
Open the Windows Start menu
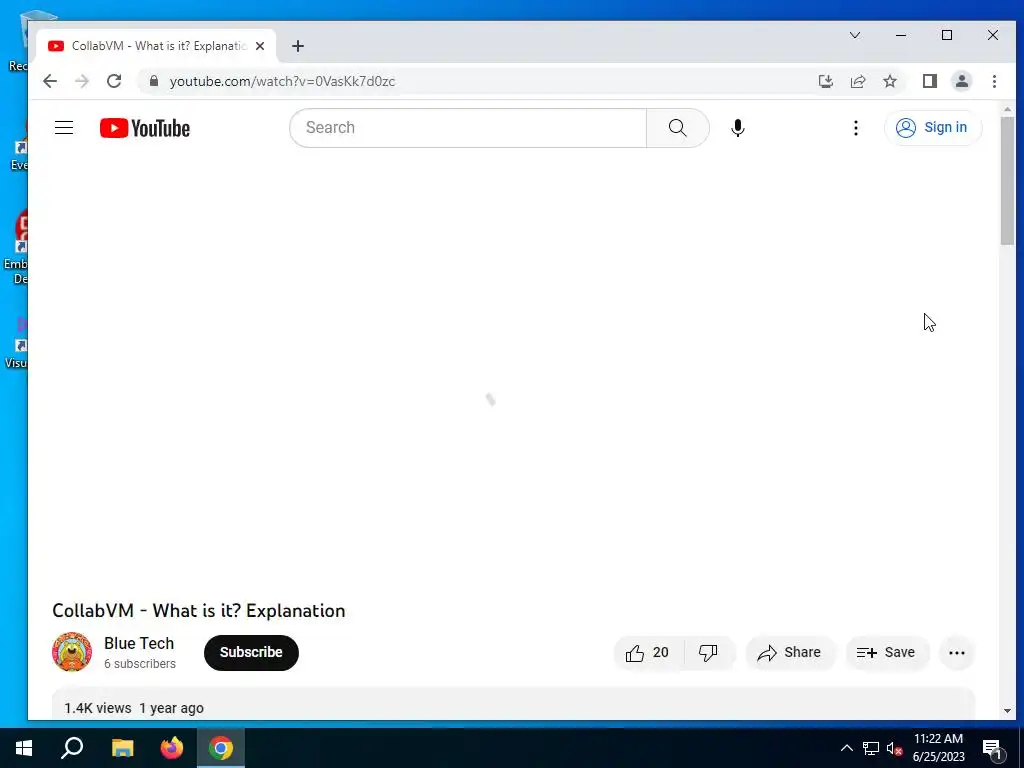point(24,748)
